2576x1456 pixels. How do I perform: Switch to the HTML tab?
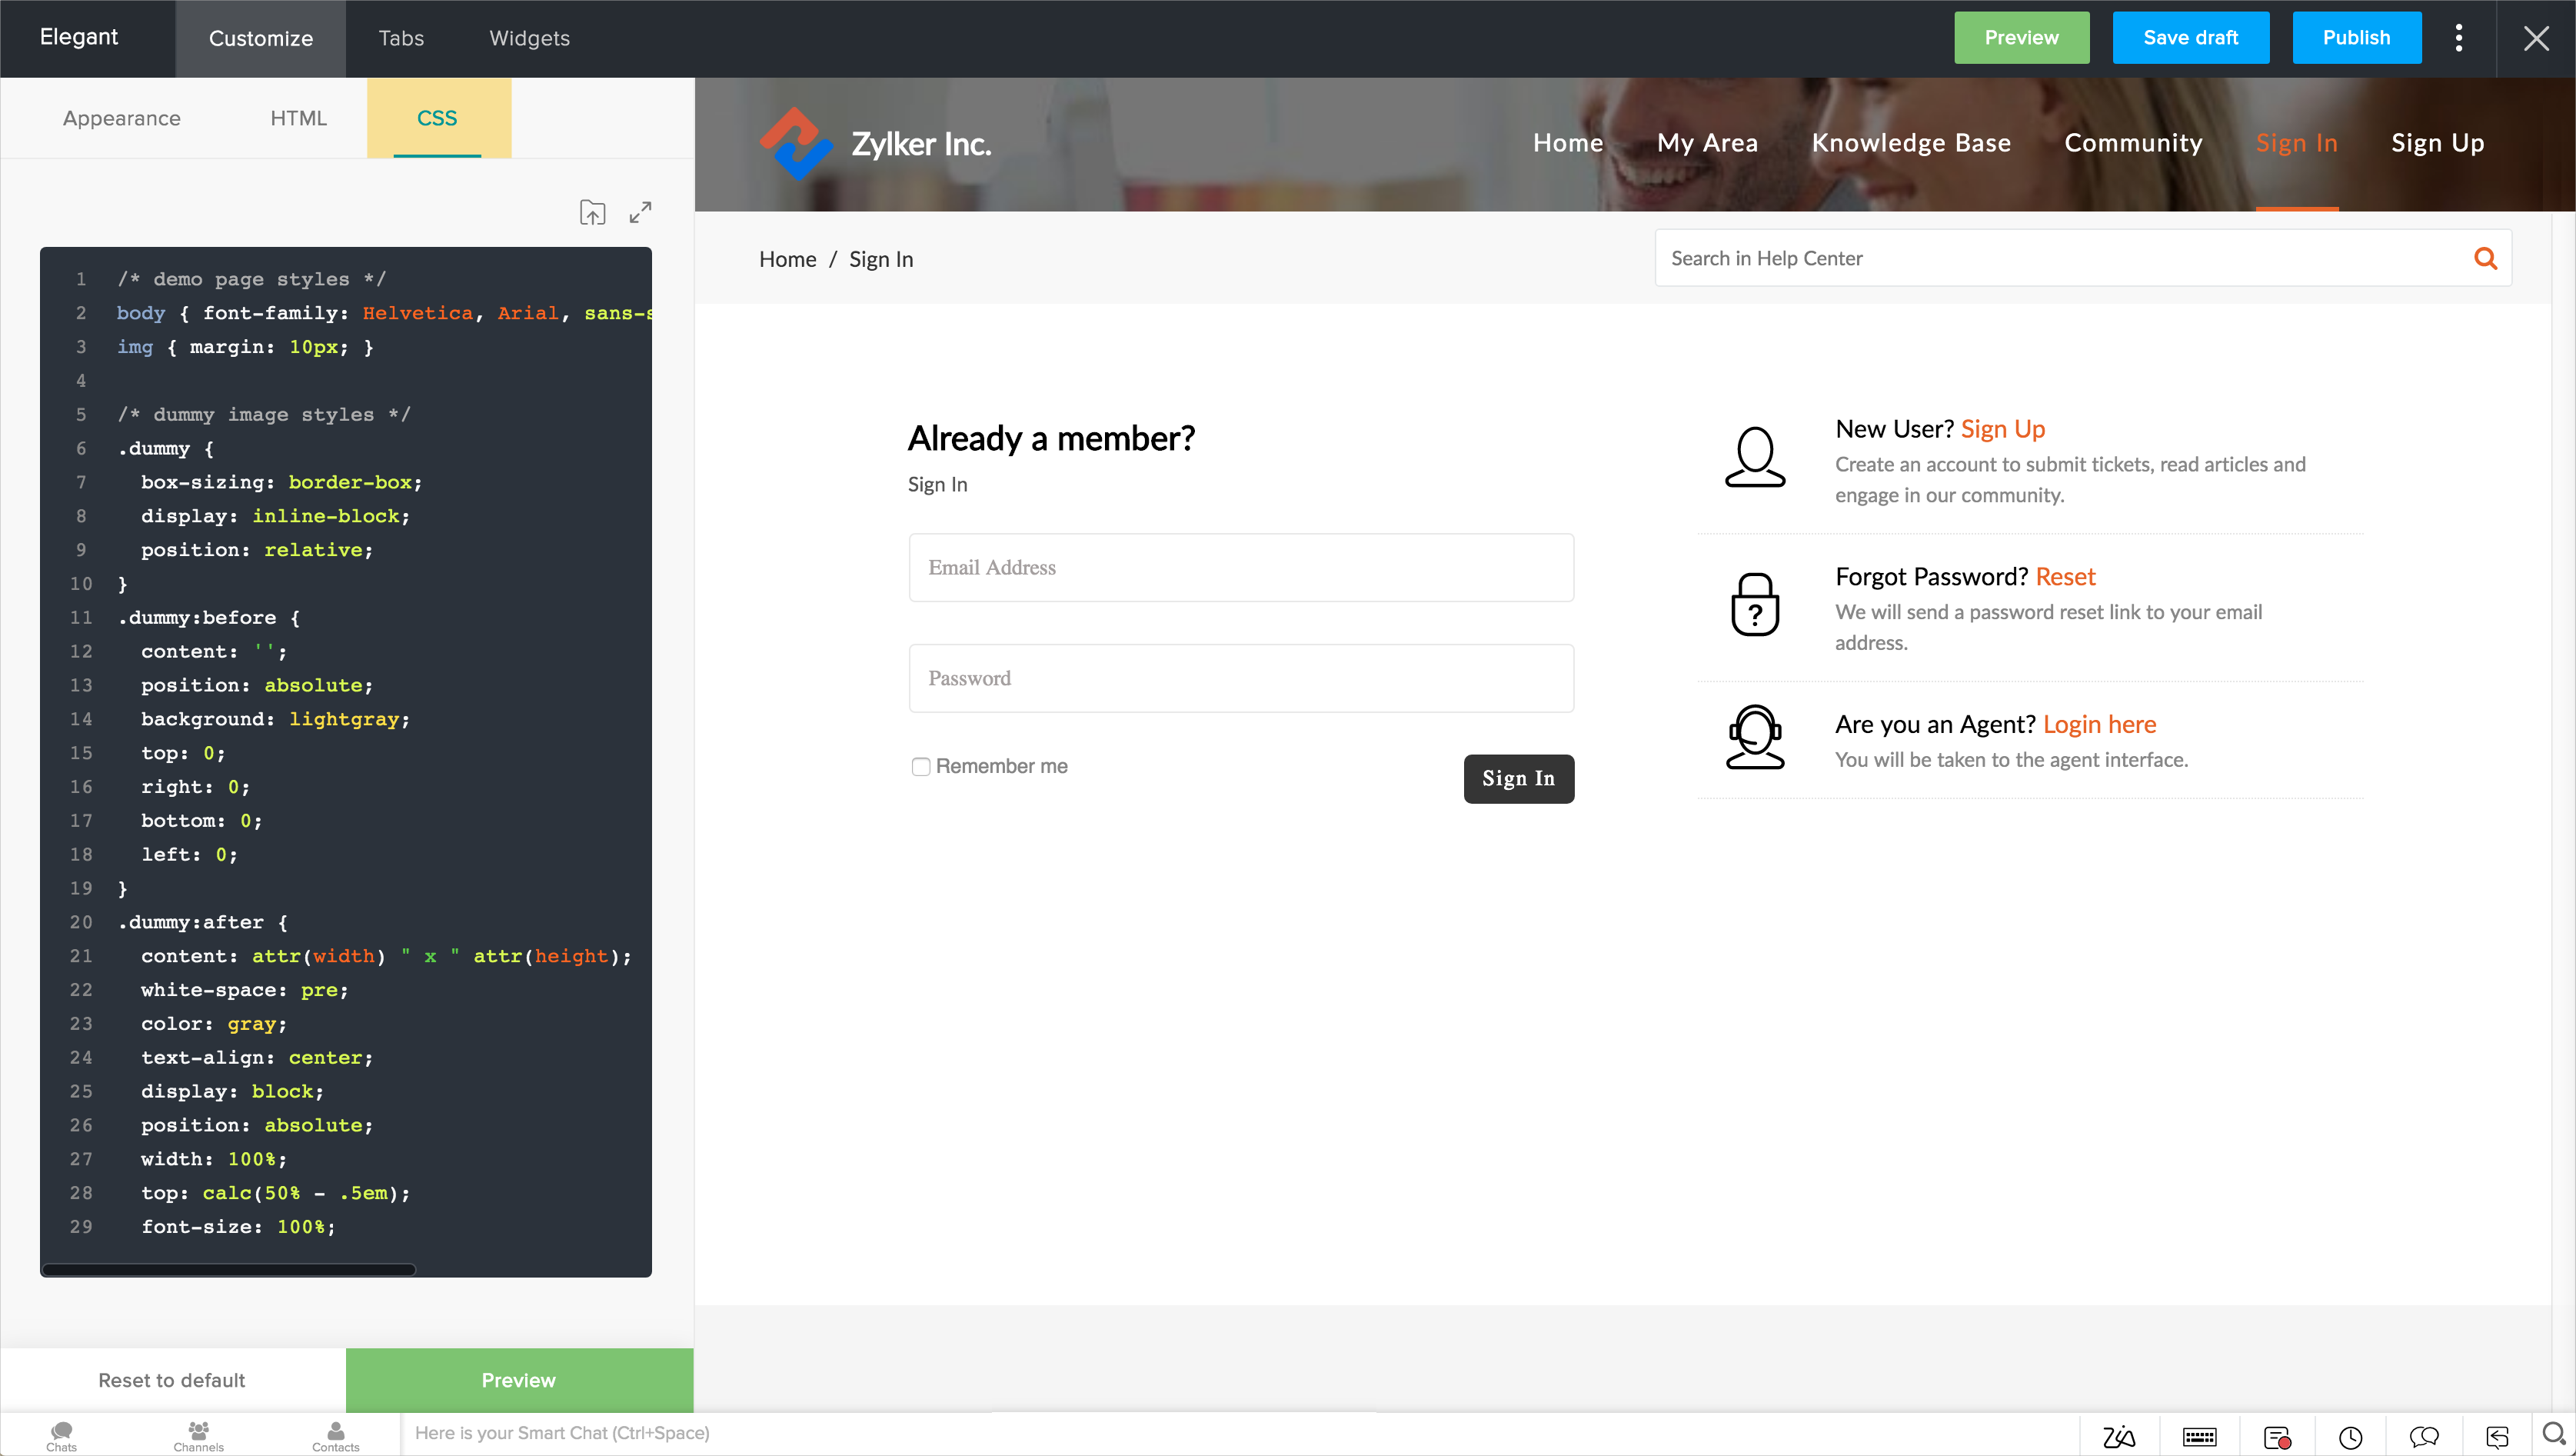coord(298,118)
